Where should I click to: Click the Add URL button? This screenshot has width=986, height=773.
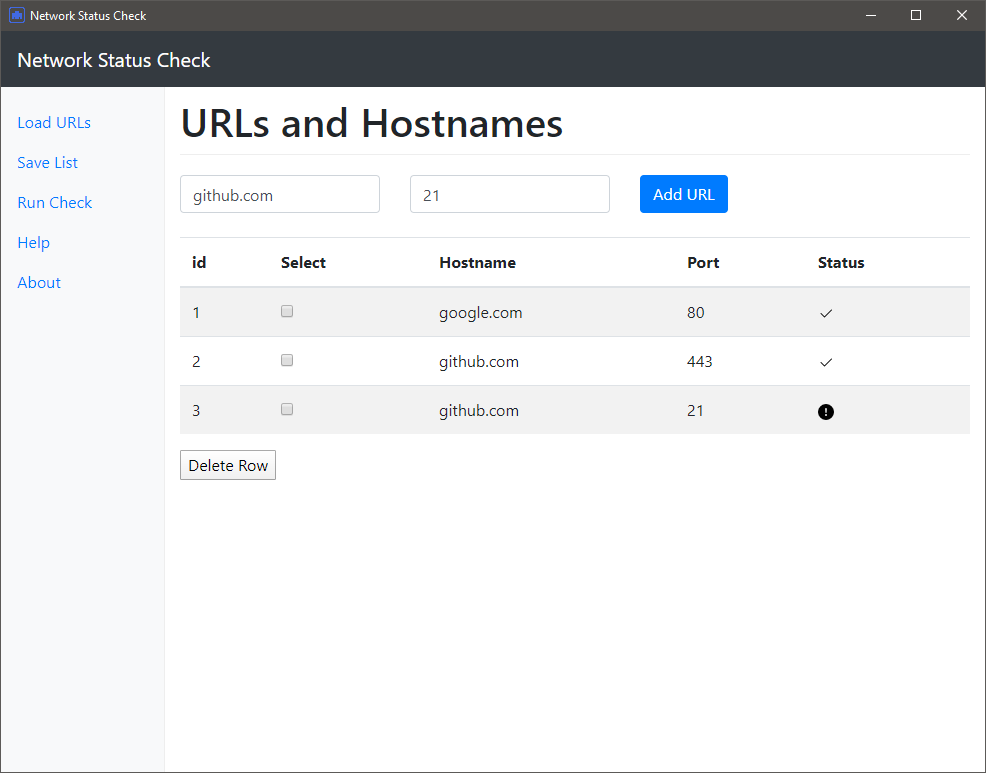[684, 194]
